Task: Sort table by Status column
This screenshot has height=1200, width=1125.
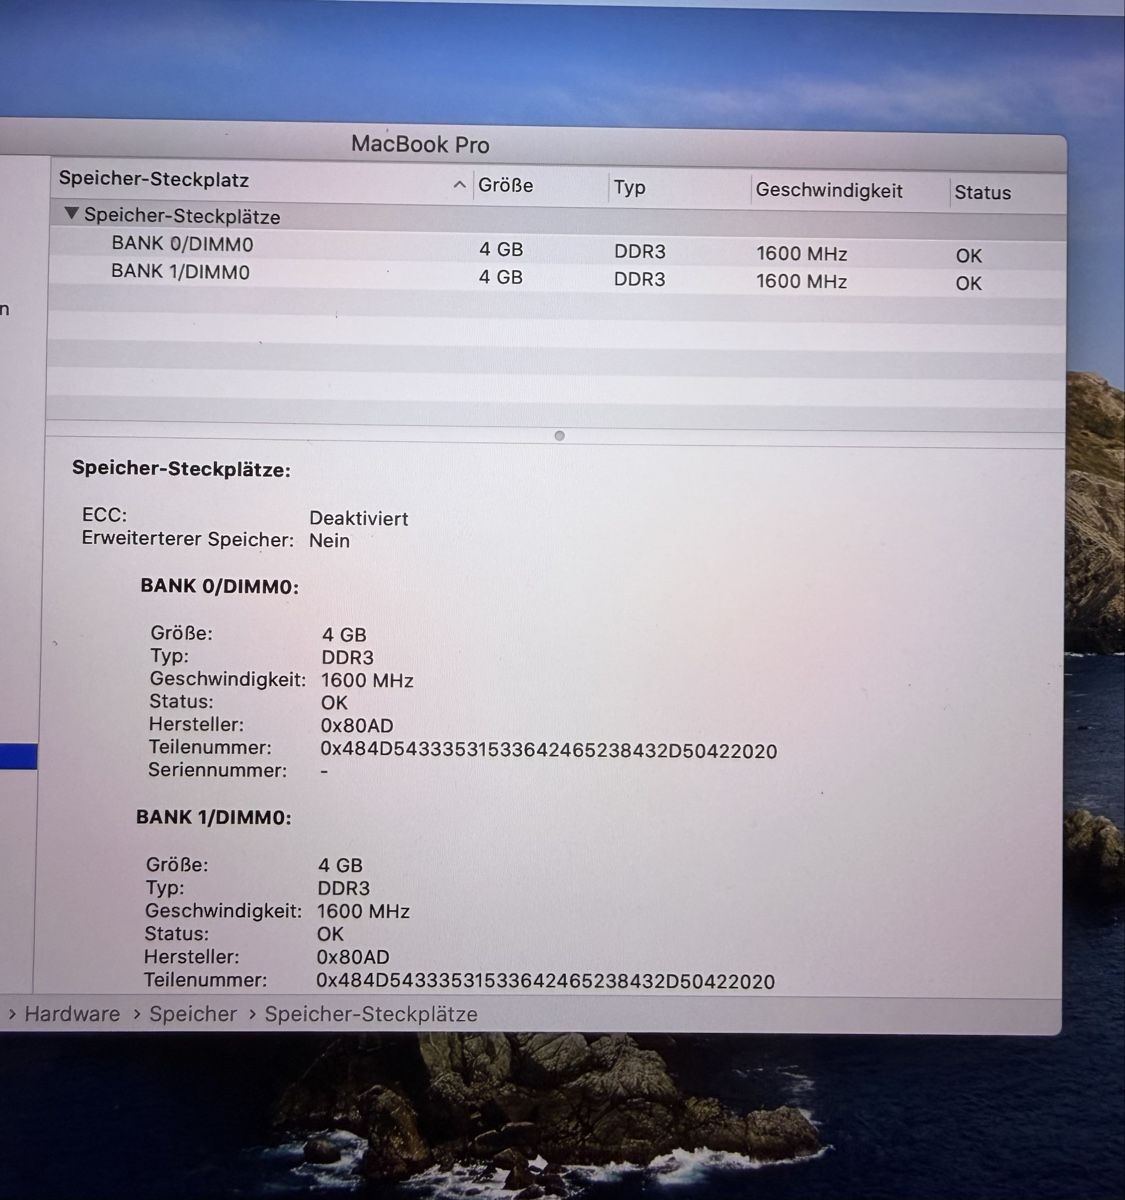Action: point(982,193)
